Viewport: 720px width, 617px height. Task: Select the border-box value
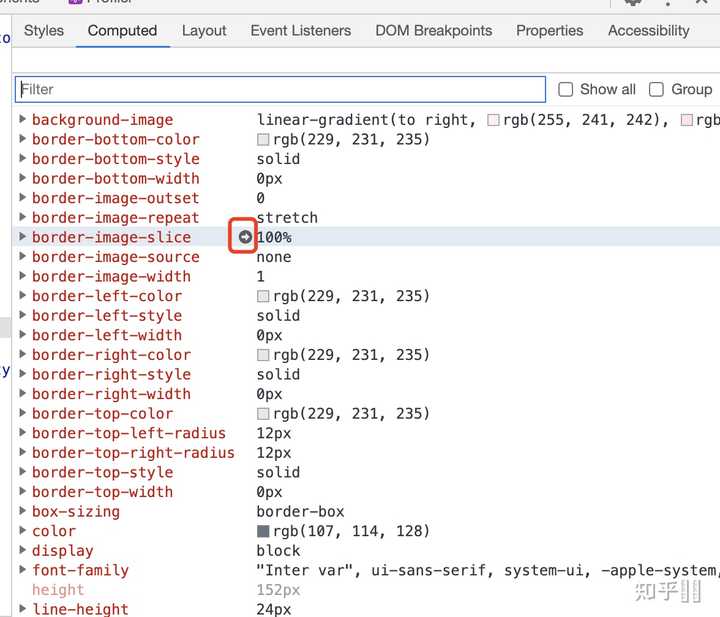coord(300,511)
